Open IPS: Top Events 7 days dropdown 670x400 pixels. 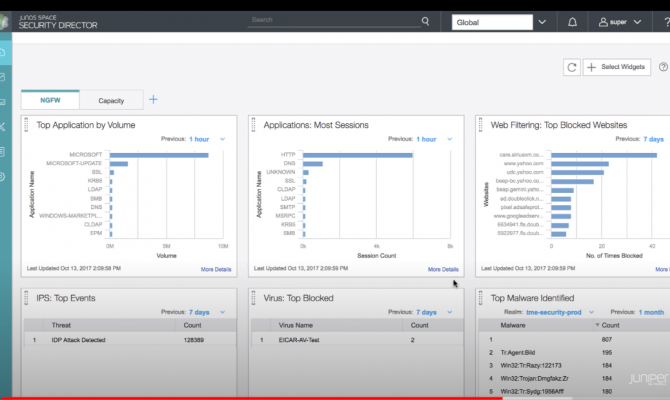223,312
